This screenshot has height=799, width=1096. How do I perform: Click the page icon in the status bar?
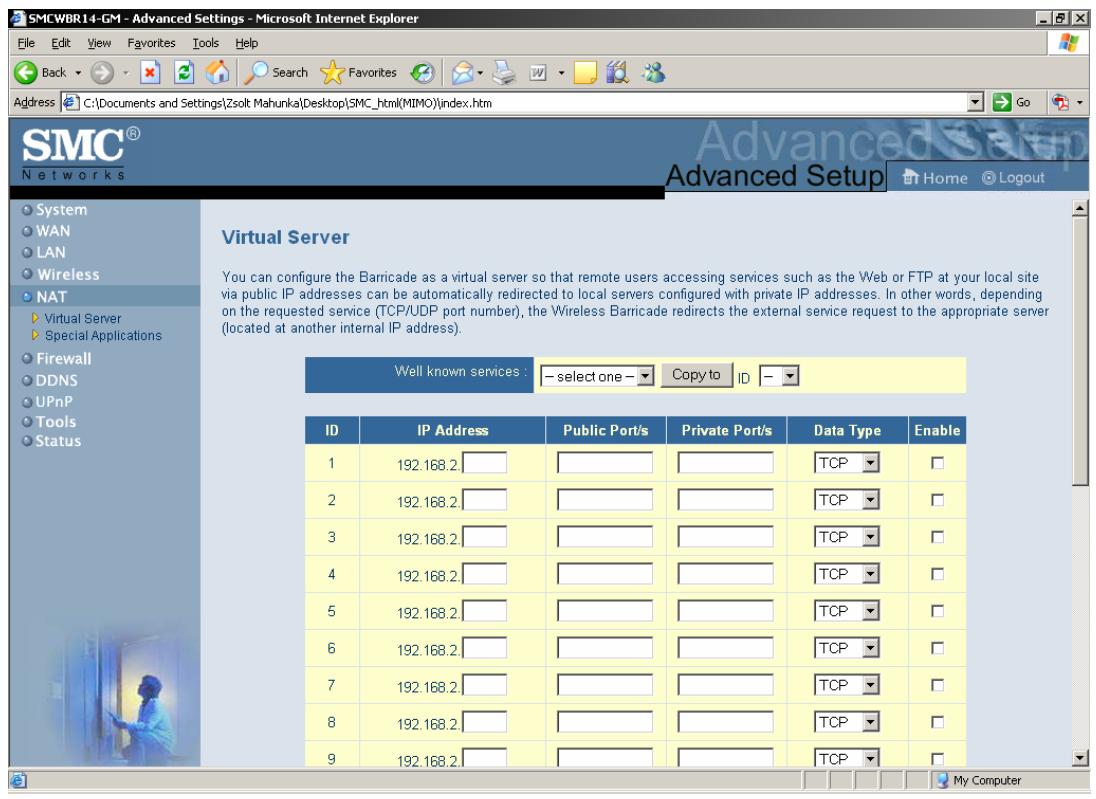pyautogui.click(x=19, y=780)
